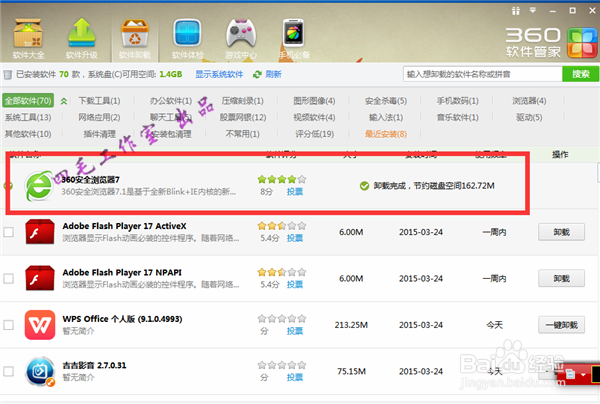Click the 刷新 refresh link
Screen dimensions: 600x404
(273, 74)
